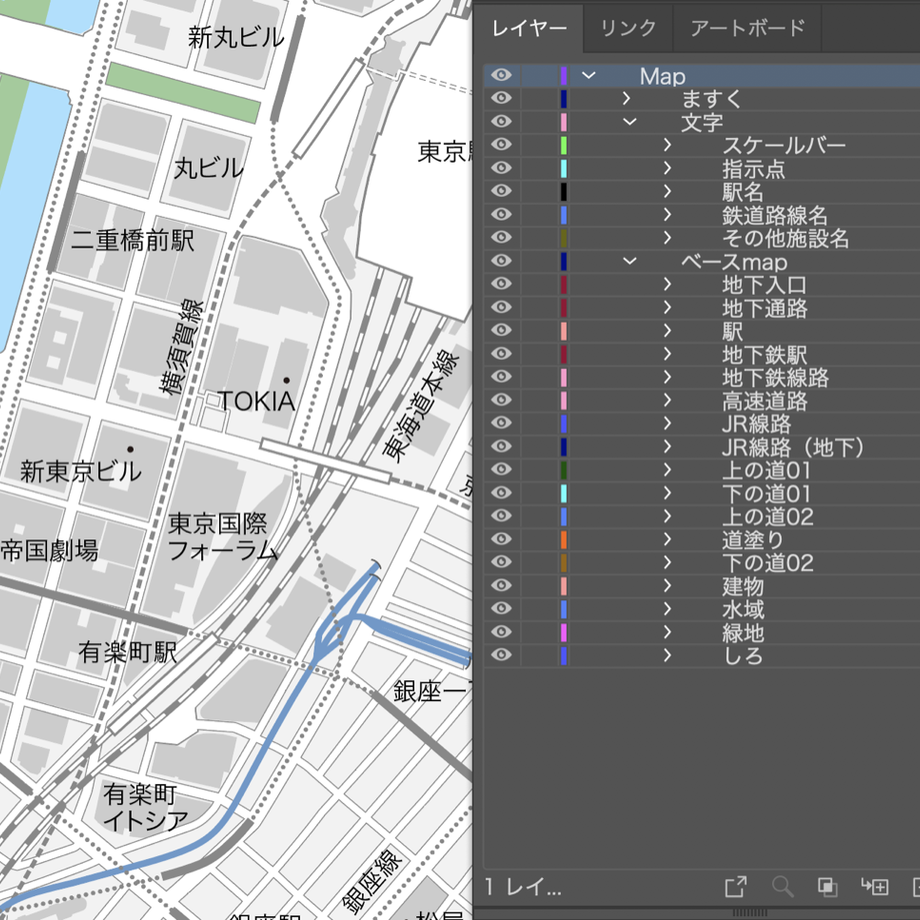The width and height of the screenshot is (920, 920).
Task: Toggle the eye for JR線路 layer
Action: click(x=501, y=422)
